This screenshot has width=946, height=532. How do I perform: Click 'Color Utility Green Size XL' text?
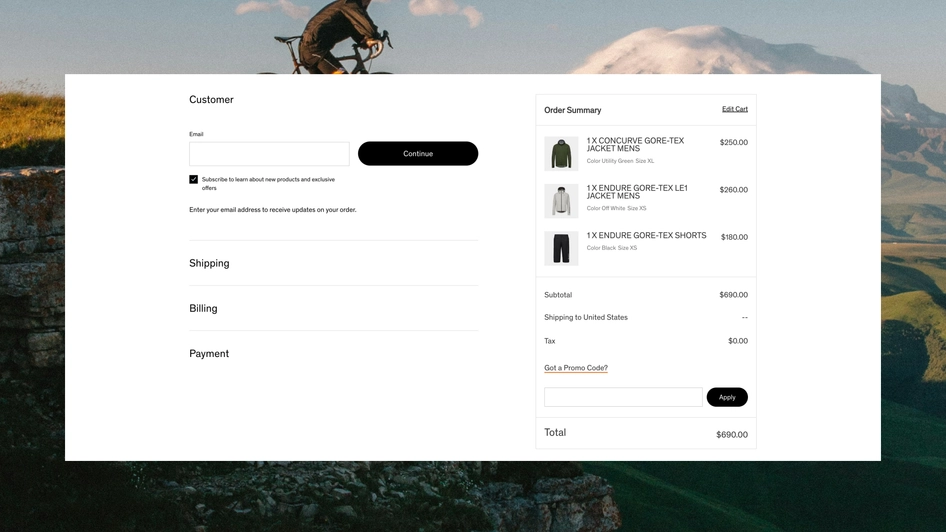tap(620, 161)
